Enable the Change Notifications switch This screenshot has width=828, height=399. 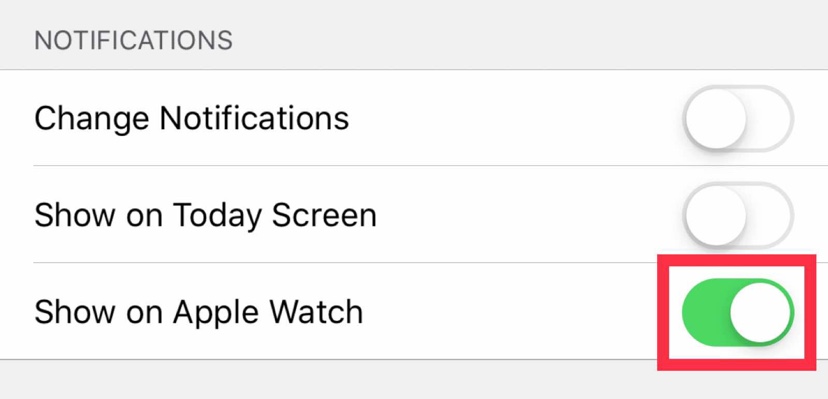click(738, 118)
